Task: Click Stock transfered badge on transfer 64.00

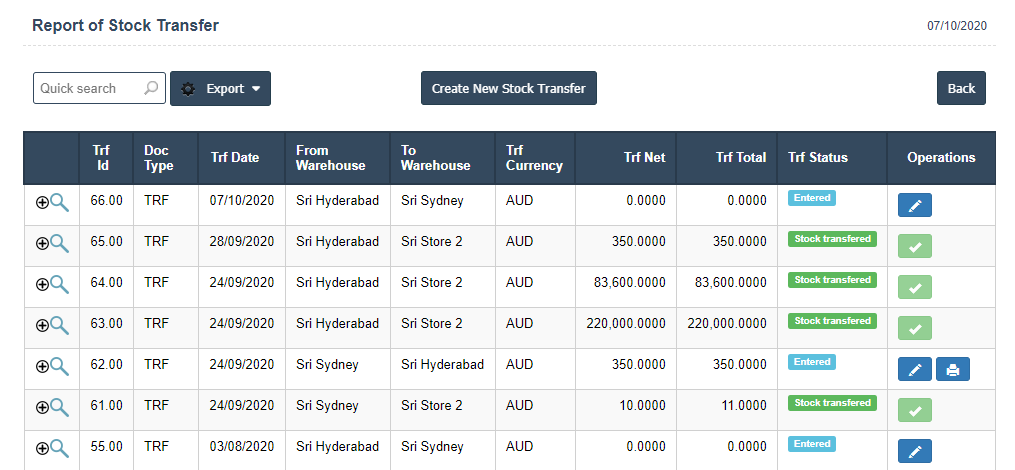Action: point(832,280)
